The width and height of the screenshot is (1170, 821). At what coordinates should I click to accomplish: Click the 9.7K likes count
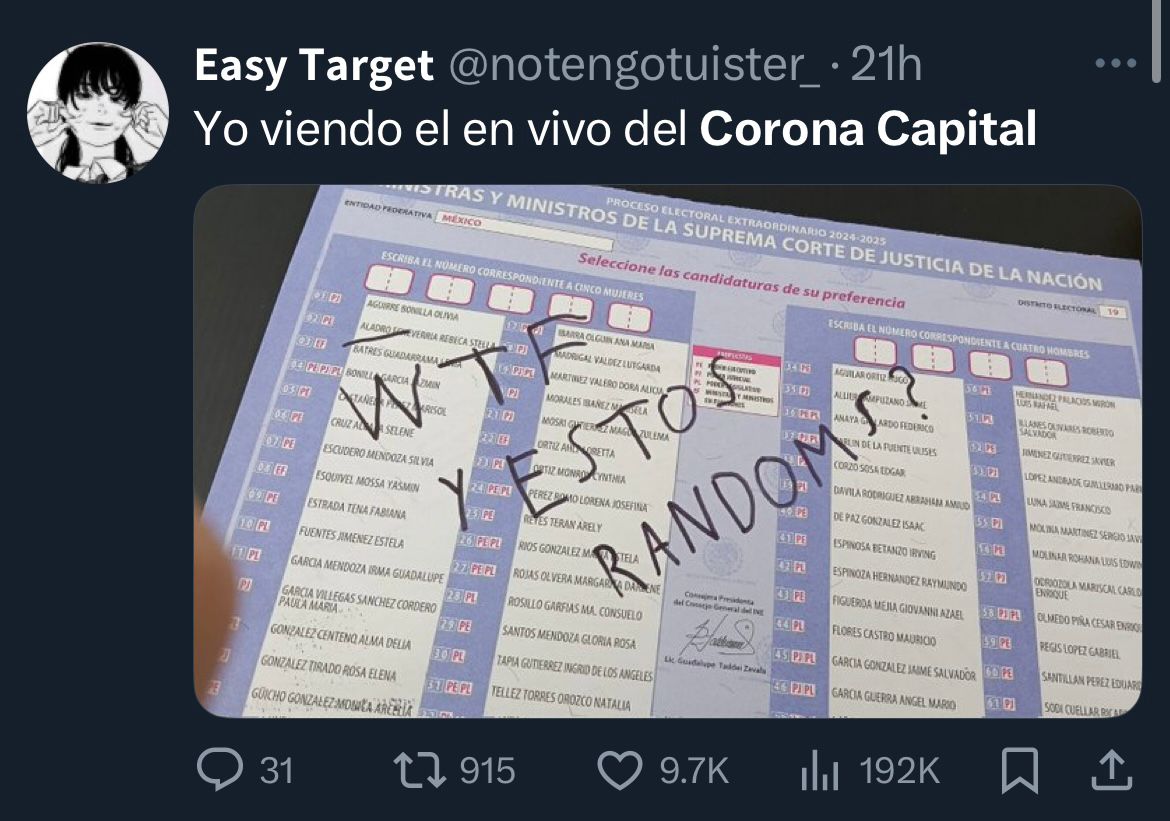(695, 771)
